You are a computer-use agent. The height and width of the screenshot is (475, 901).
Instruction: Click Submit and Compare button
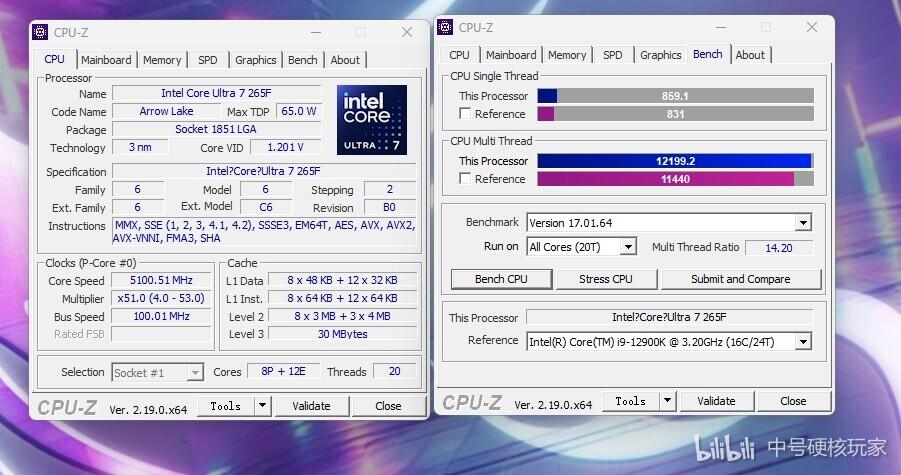741,279
